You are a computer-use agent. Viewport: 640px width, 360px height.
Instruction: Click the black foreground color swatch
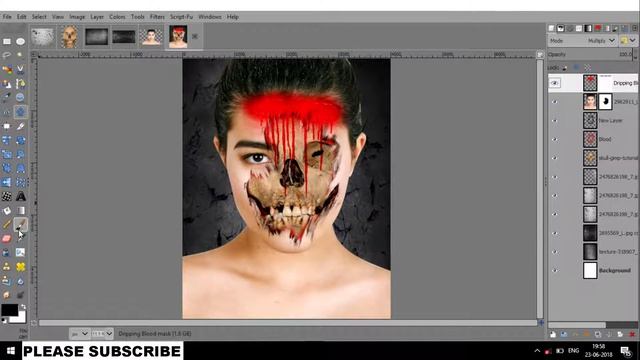click(9, 310)
